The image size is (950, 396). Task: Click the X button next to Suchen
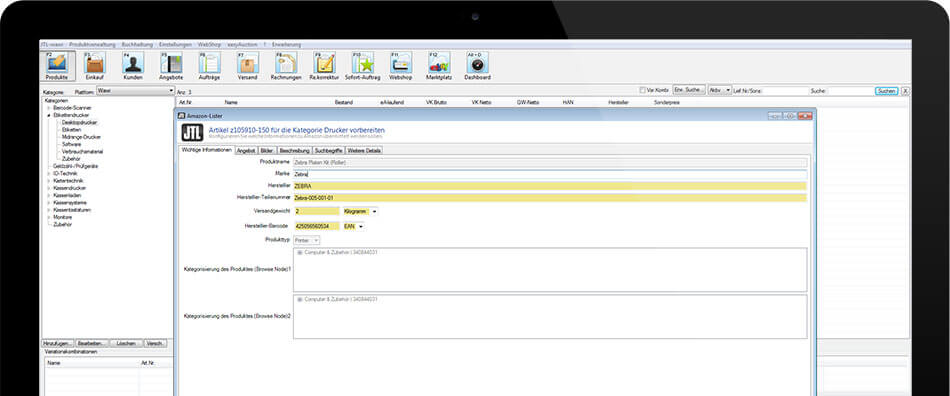tap(905, 91)
